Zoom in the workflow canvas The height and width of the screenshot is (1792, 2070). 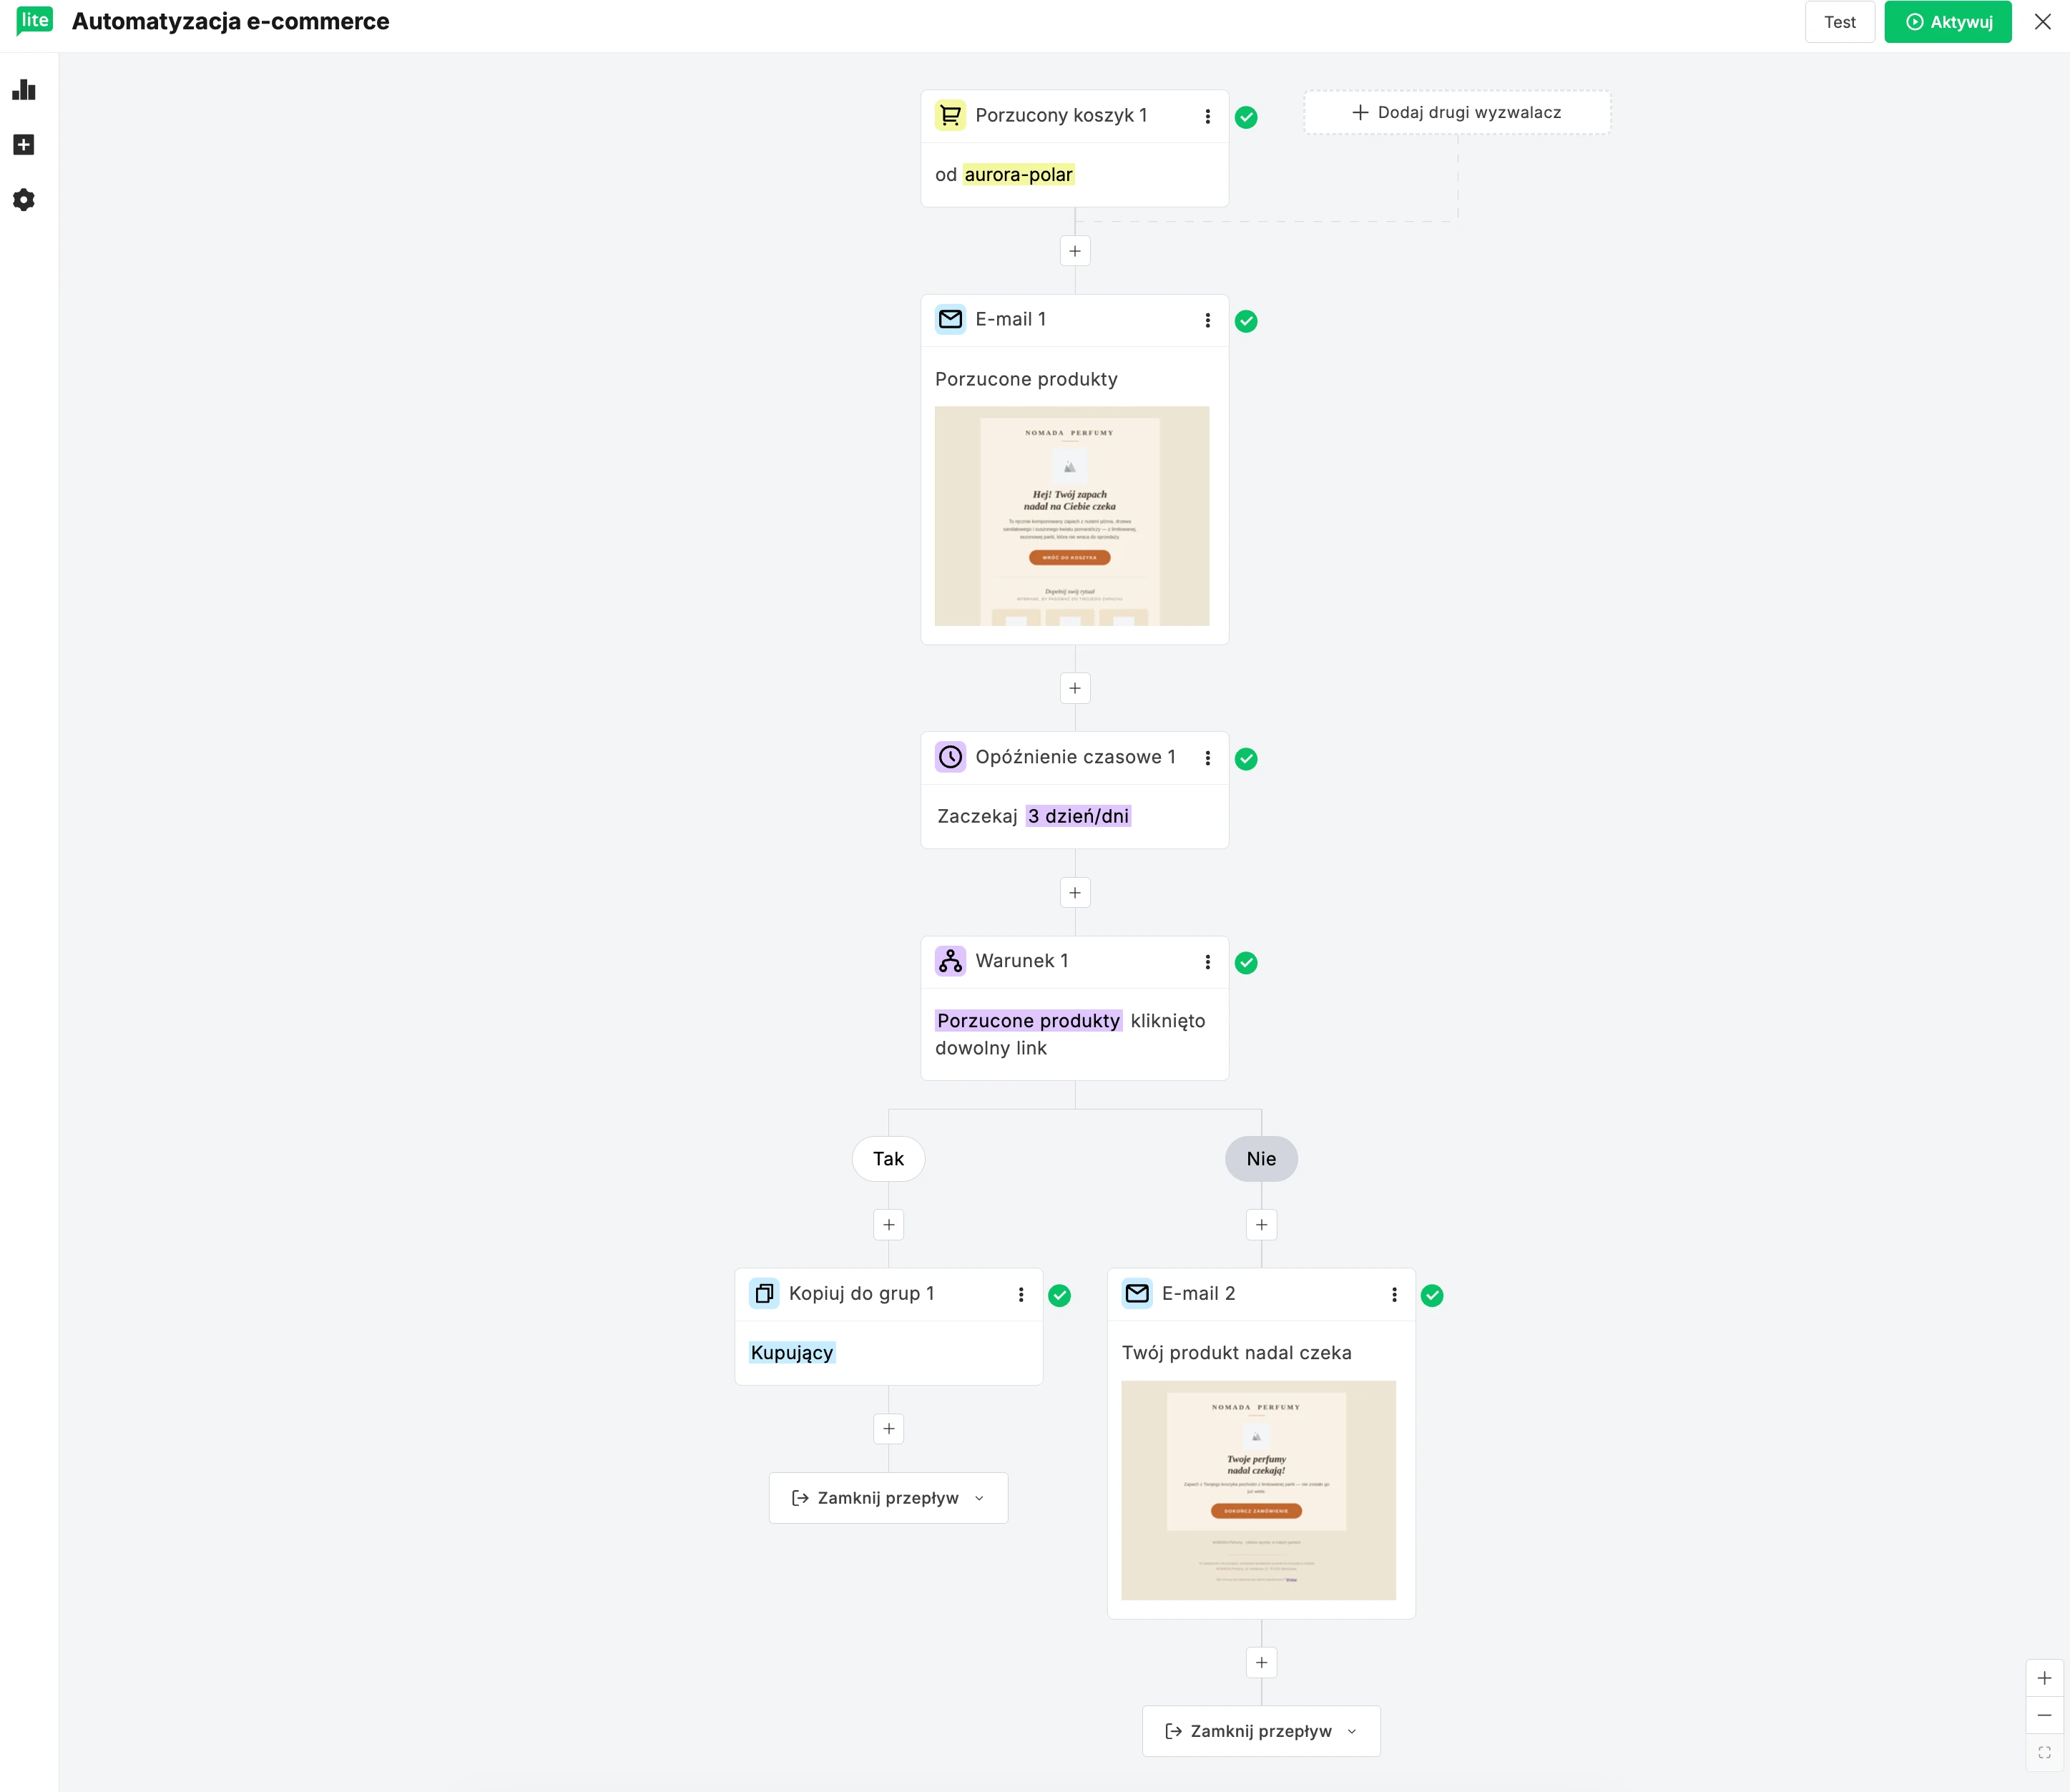[2044, 1679]
